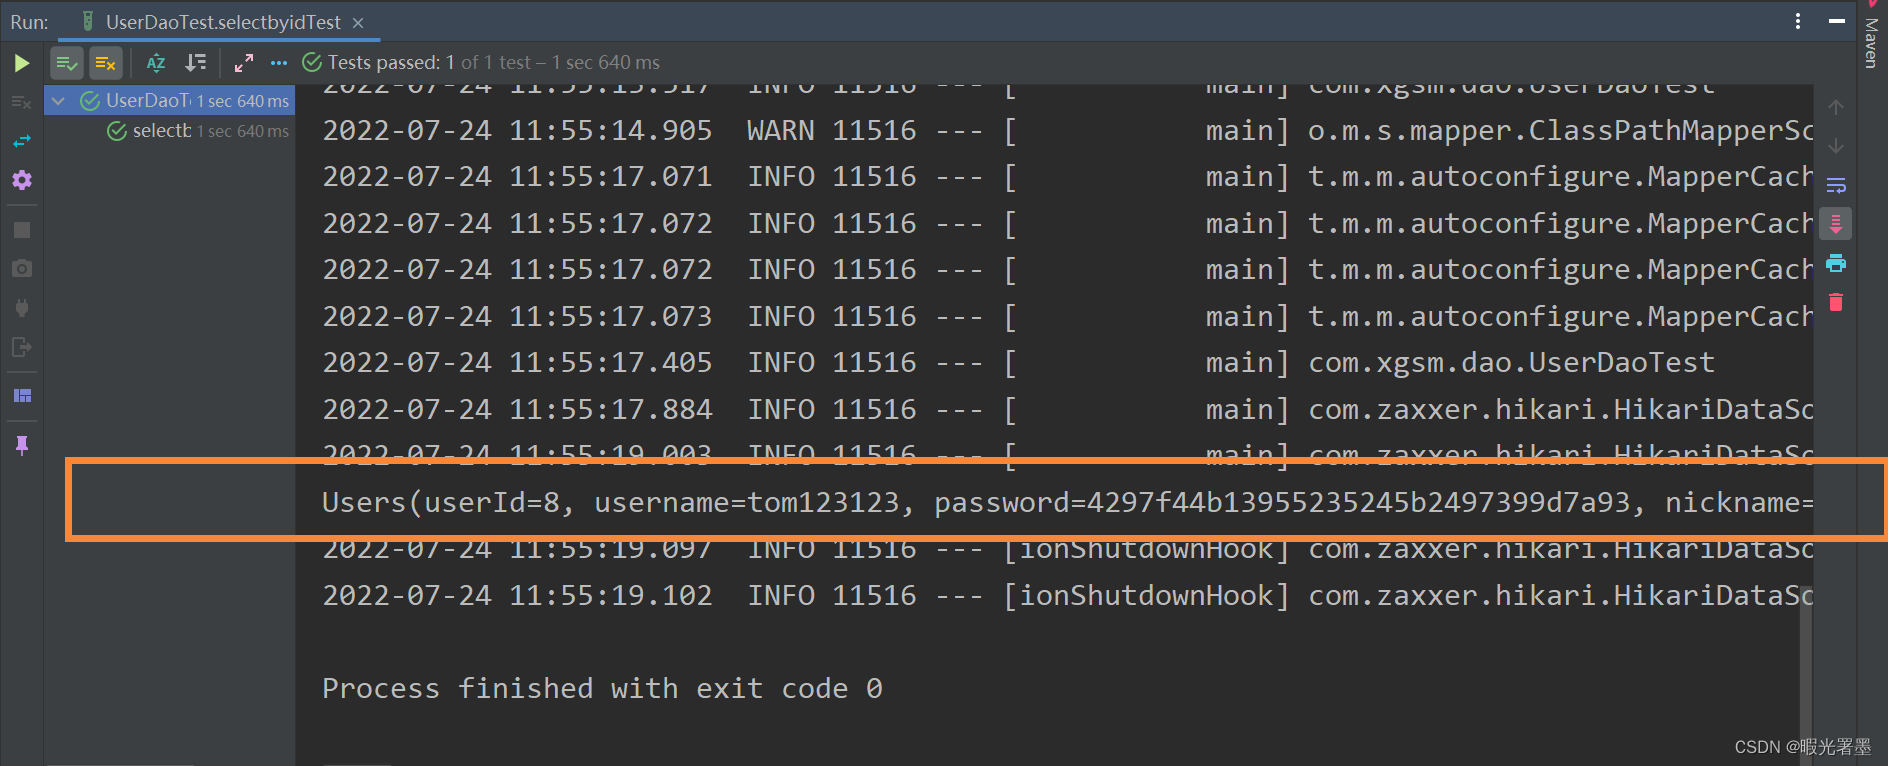Click 'Process finished with exit code 0'
Viewport: 1888px width, 766px height.
click(602, 688)
